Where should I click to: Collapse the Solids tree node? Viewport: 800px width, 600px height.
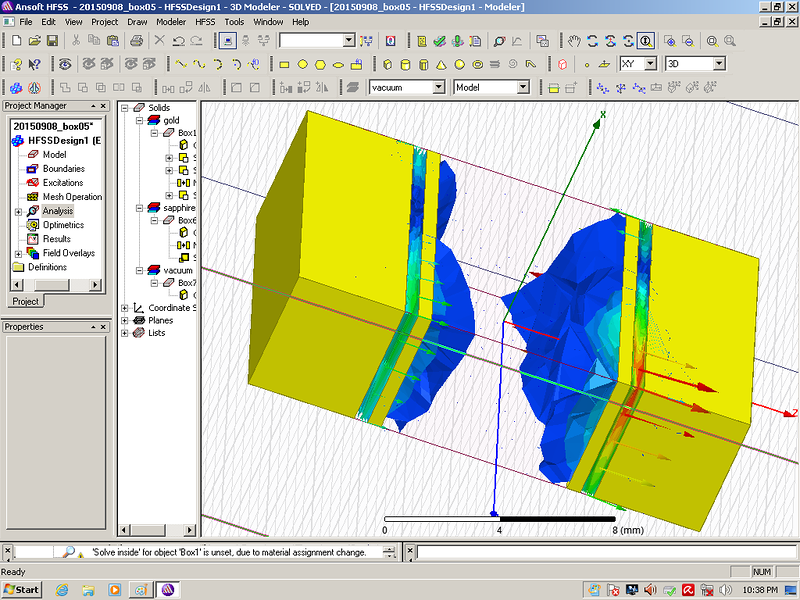click(x=125, y=107)
